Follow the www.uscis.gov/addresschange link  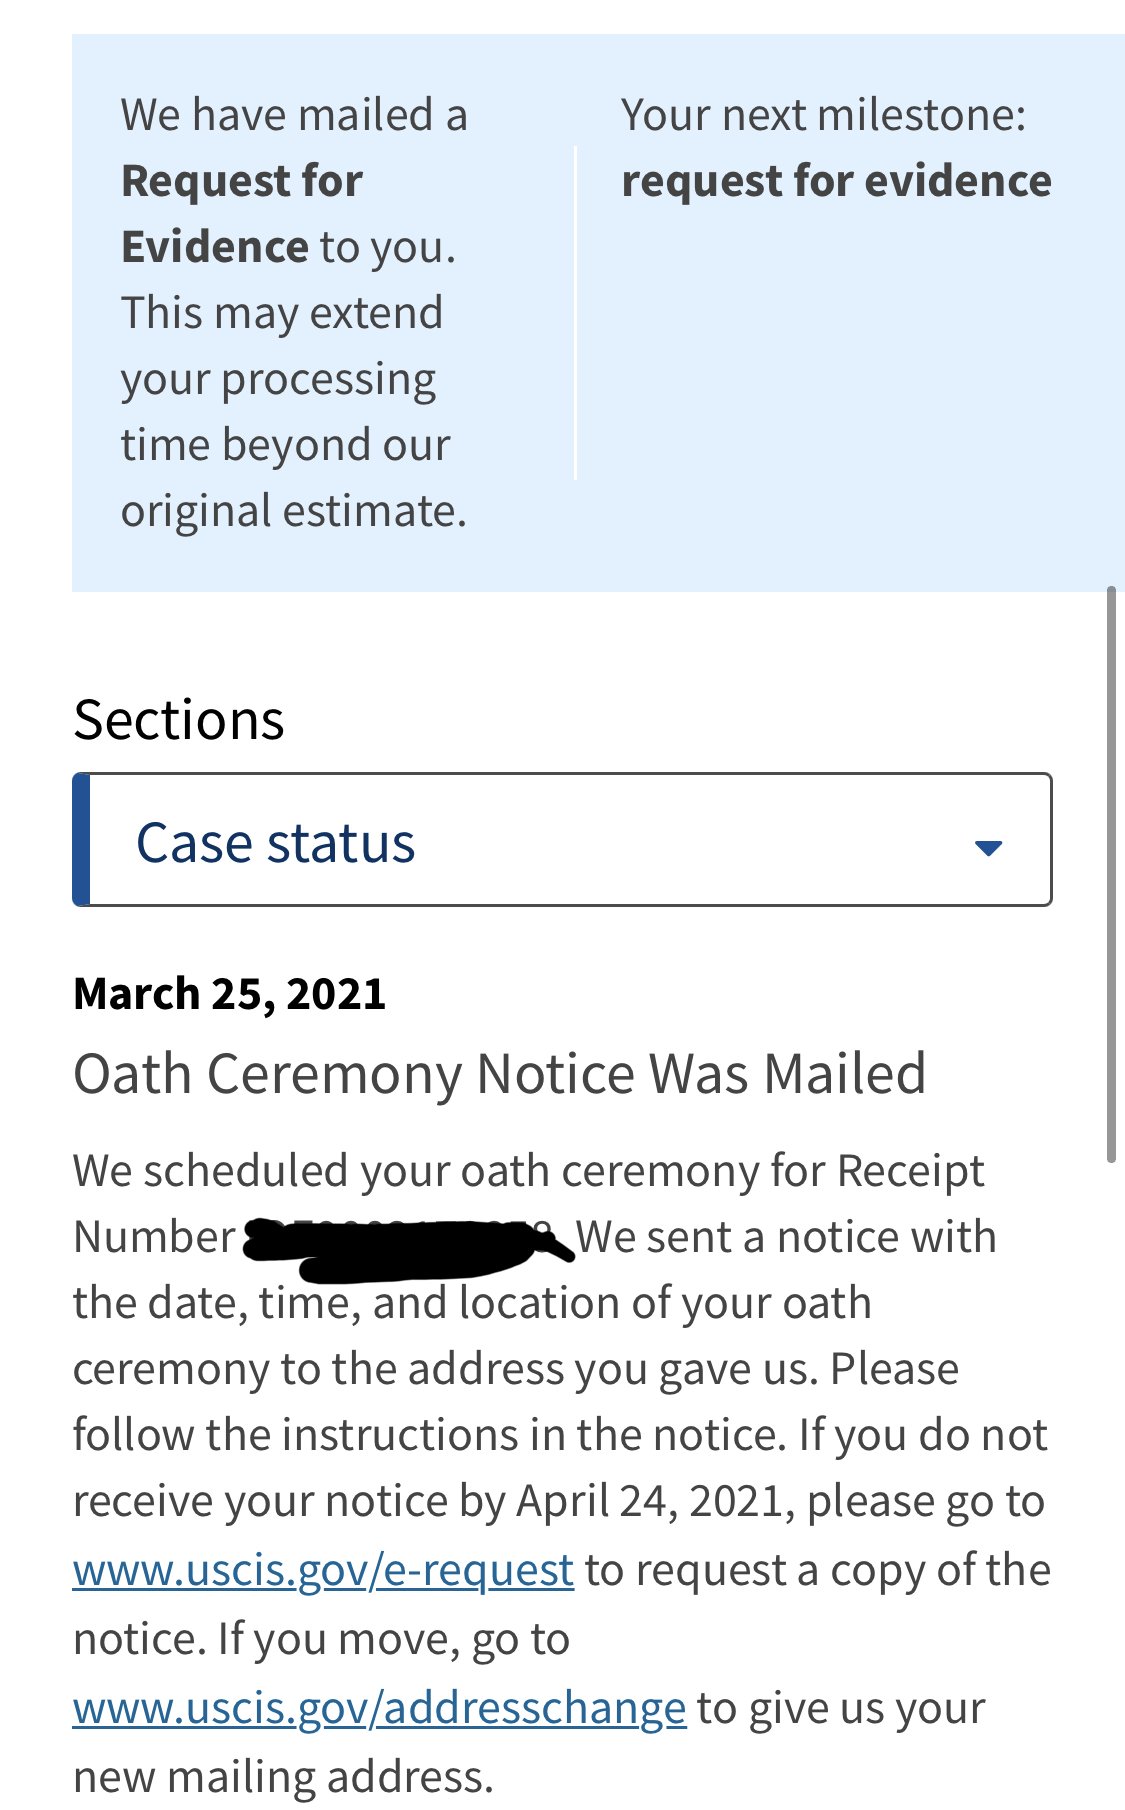[380, 1708]
